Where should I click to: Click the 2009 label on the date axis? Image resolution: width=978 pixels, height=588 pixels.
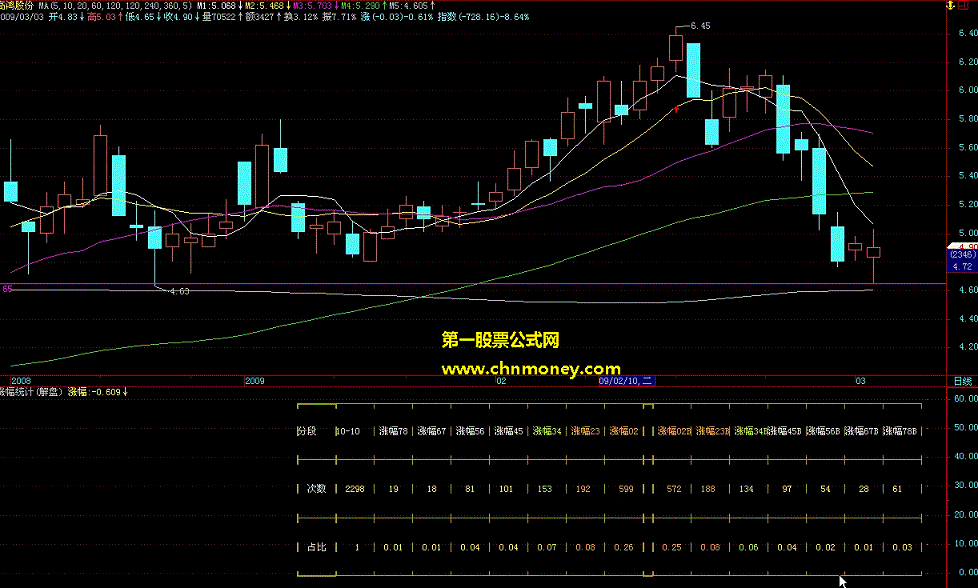coord(254,380)
